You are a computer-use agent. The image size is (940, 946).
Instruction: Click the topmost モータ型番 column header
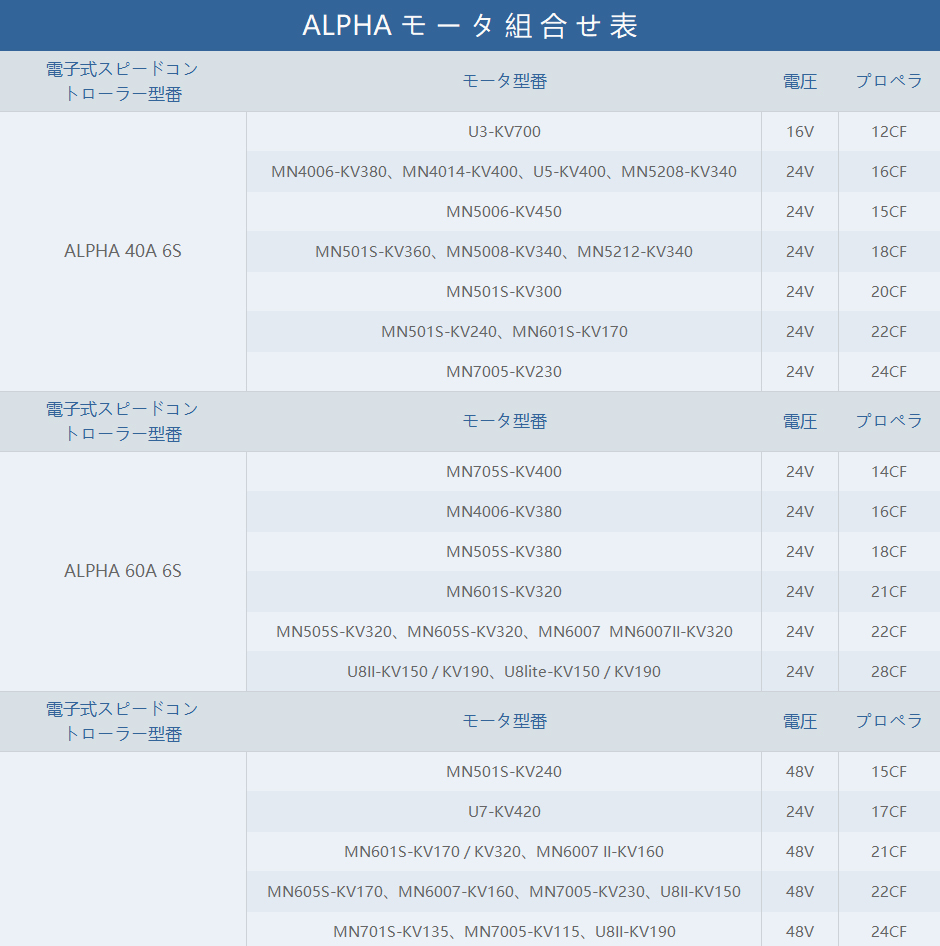[504, 81]
